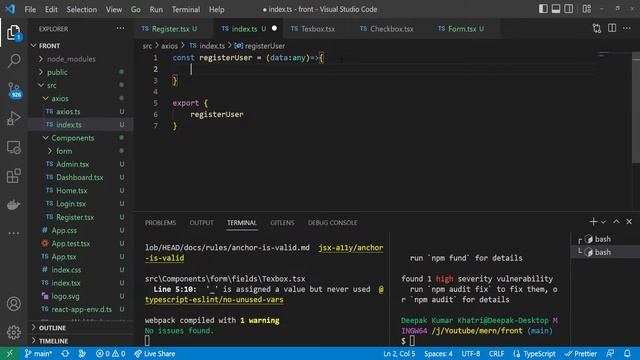Click the CRLF end of line indicator
Viewport: 640px width, 360px height.
[496, 354]
